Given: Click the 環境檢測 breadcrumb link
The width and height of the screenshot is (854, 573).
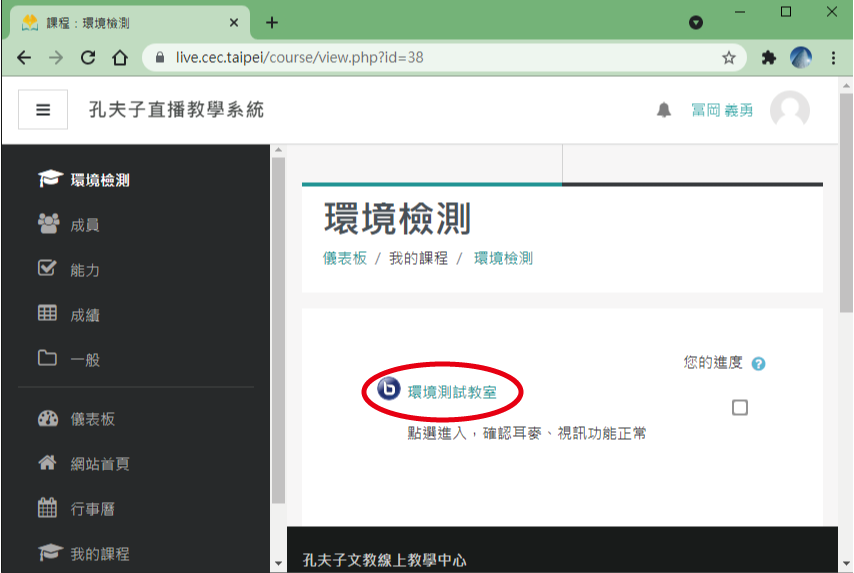Looking at the screenshot, I should click(x=503, y=258).
